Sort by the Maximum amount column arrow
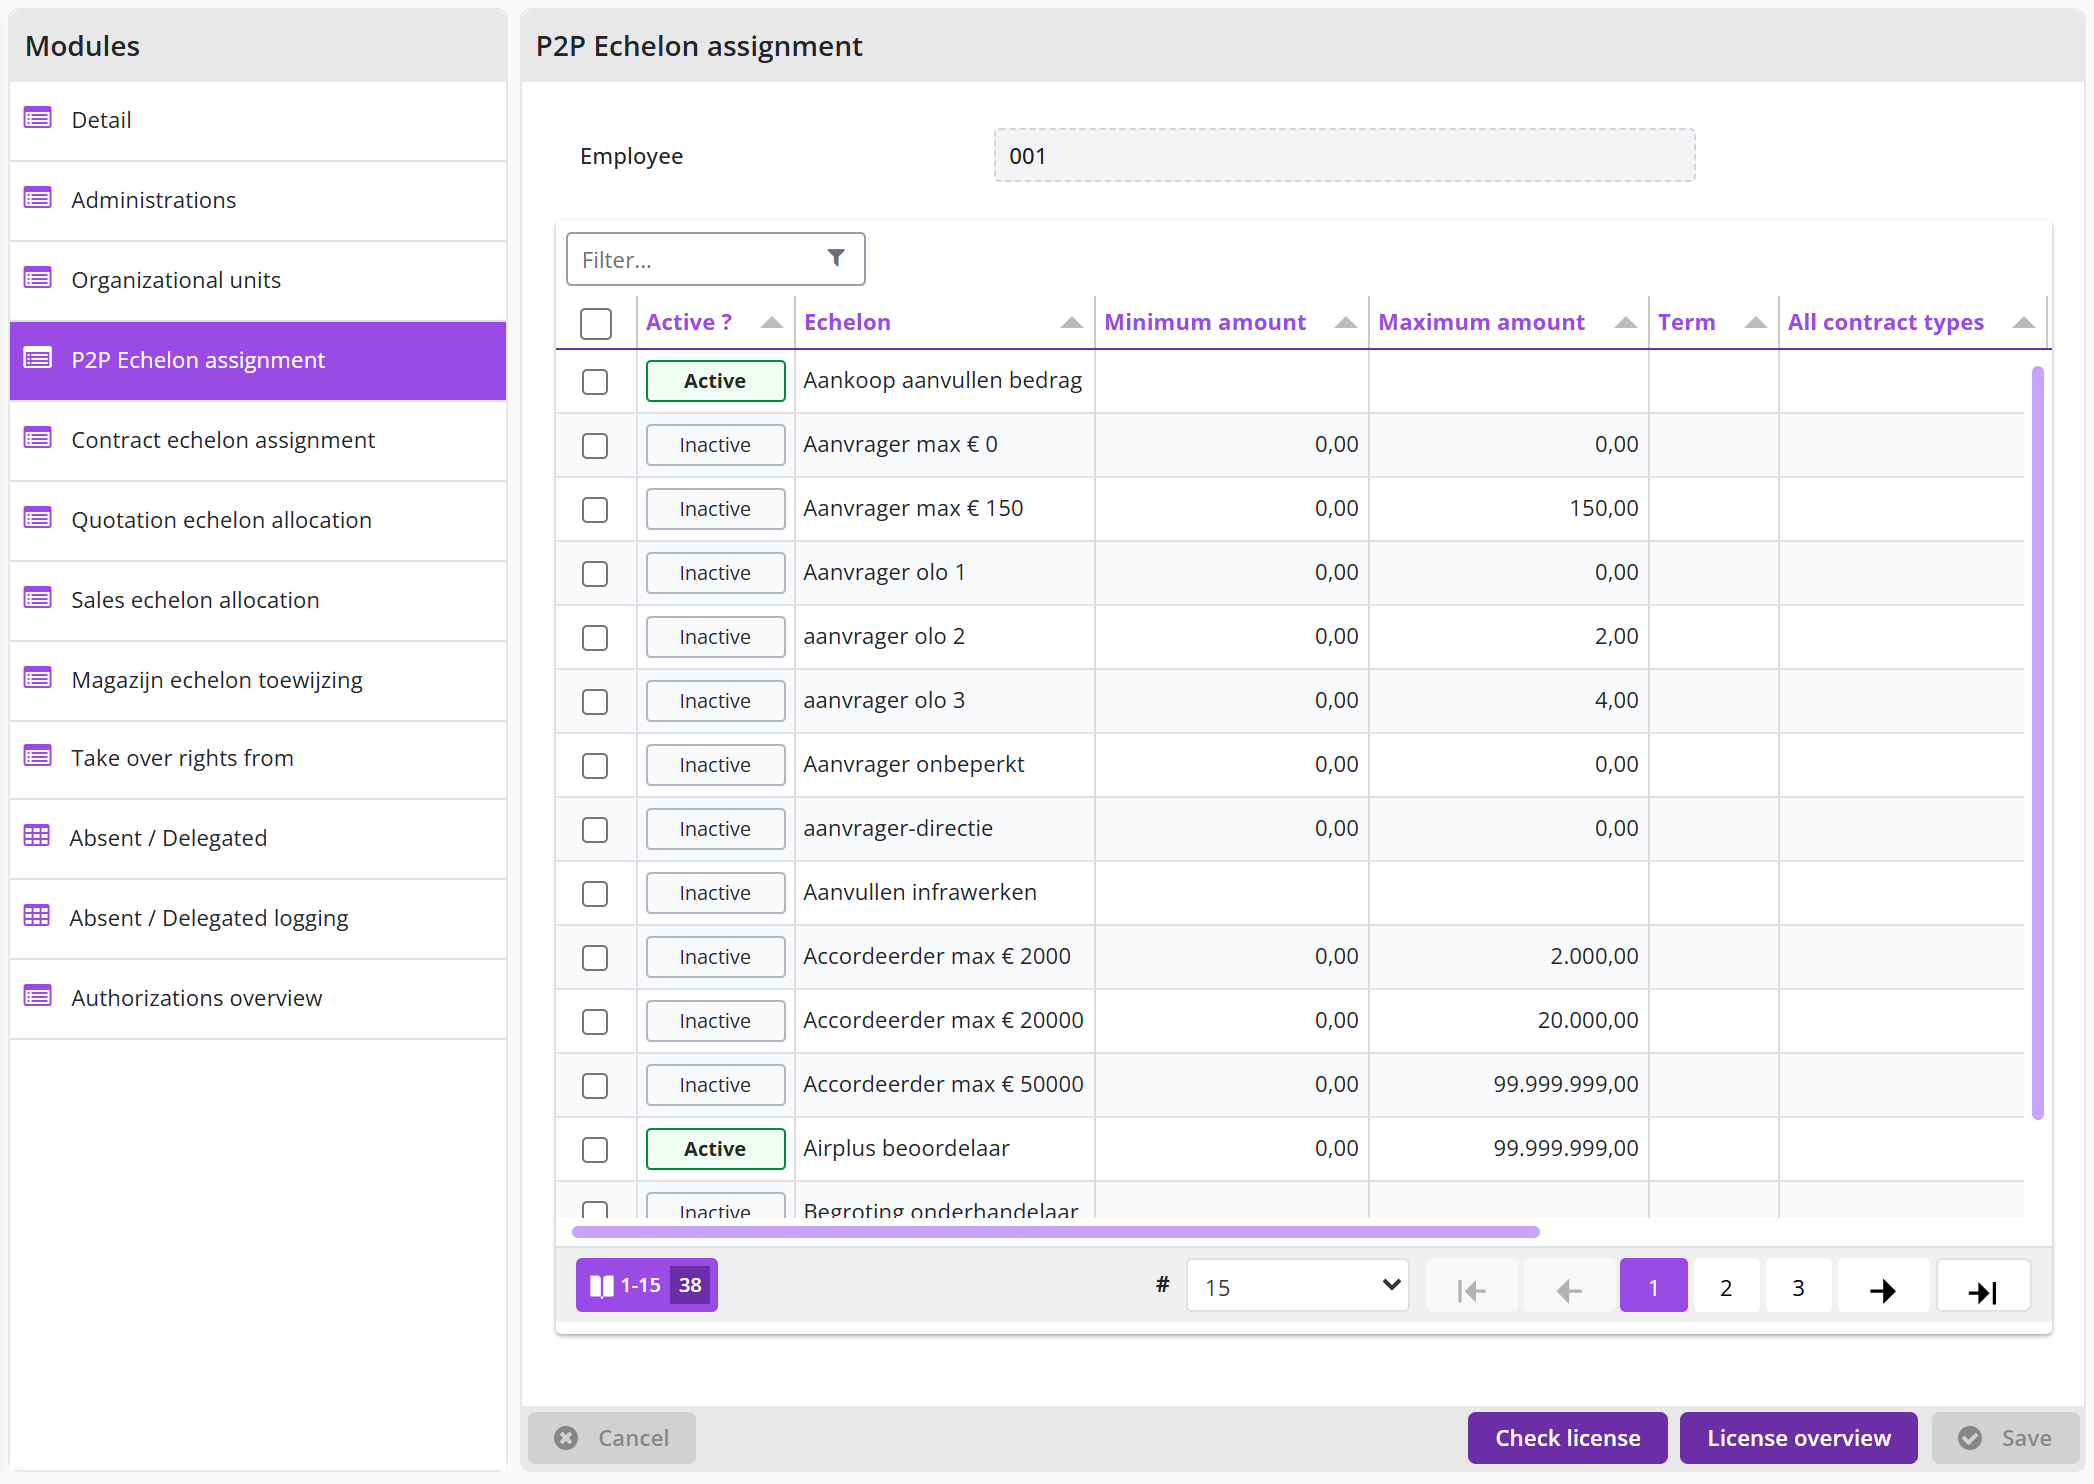Screen dimensions: 2094x1484 (x=1625, y=322)
